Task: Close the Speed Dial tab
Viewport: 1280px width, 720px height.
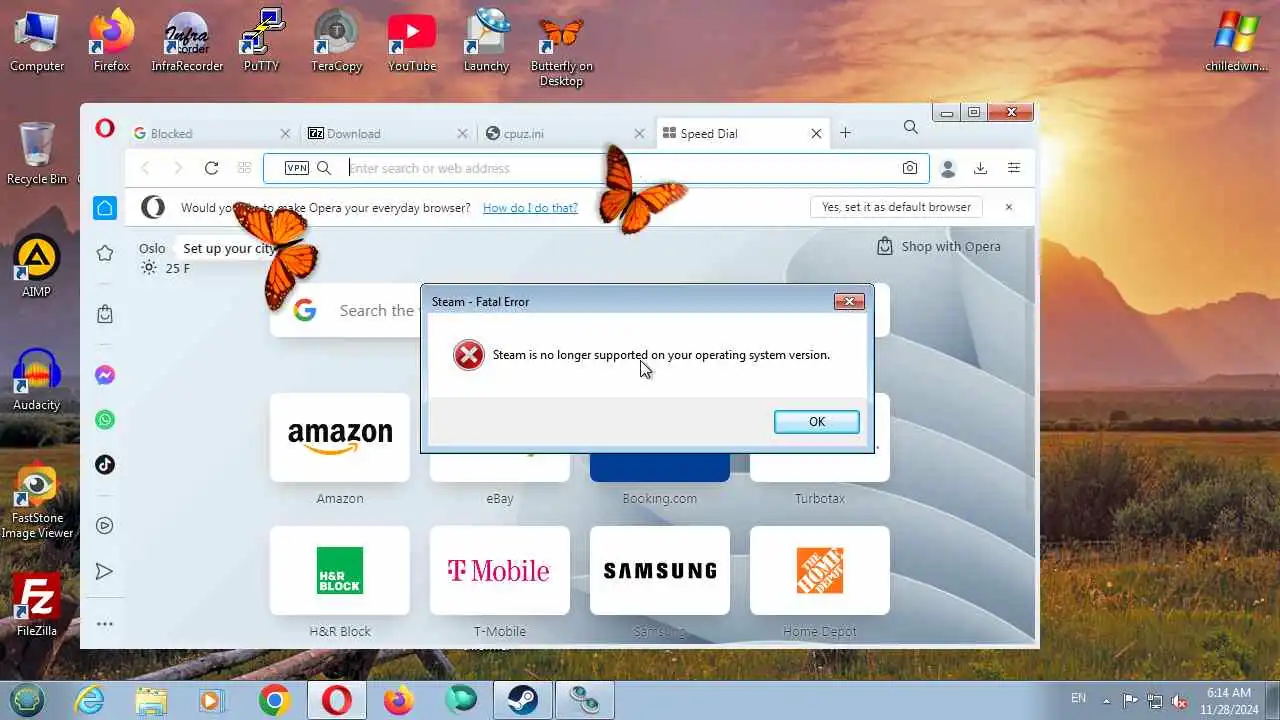Action: pyautogui.click(x=816, y=133)
